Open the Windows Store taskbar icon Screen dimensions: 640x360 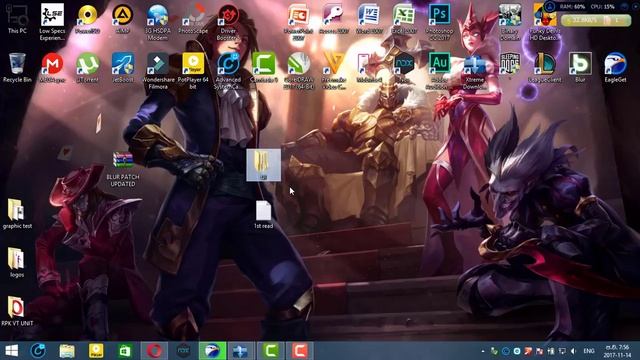(125, 351)
